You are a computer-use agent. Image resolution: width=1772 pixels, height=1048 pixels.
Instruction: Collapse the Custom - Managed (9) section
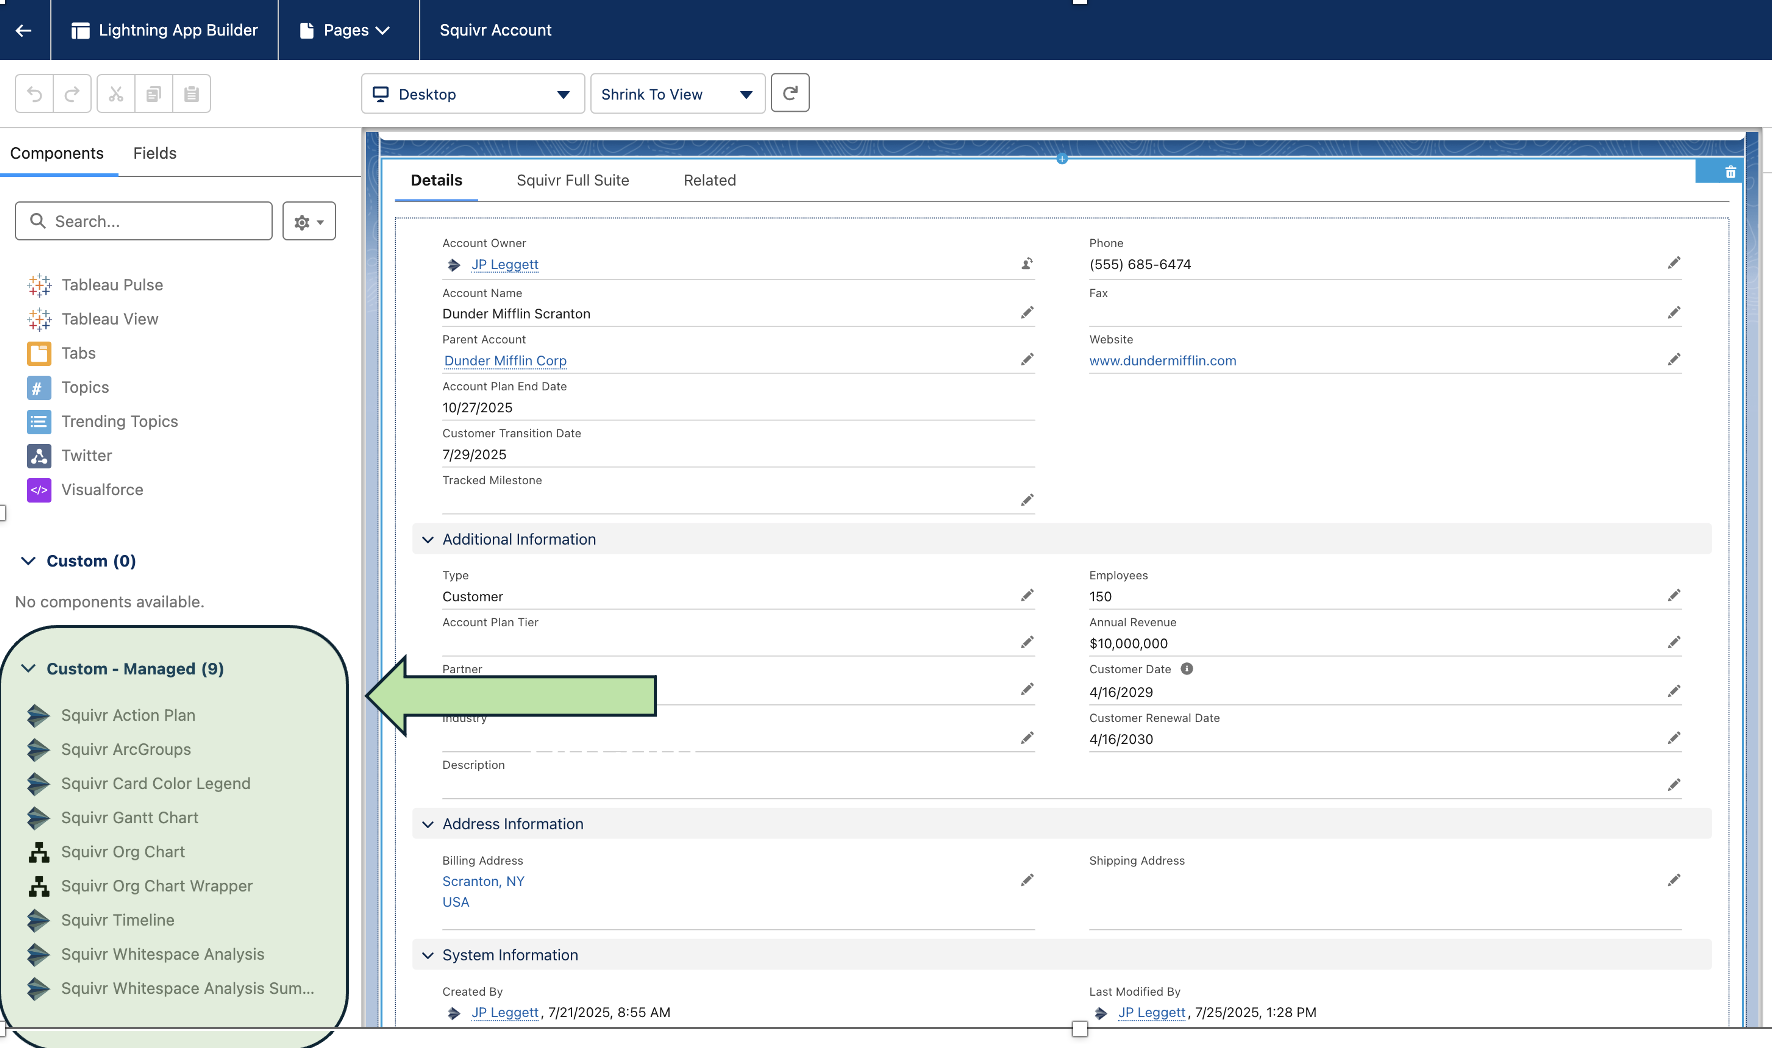coord(28,669)
